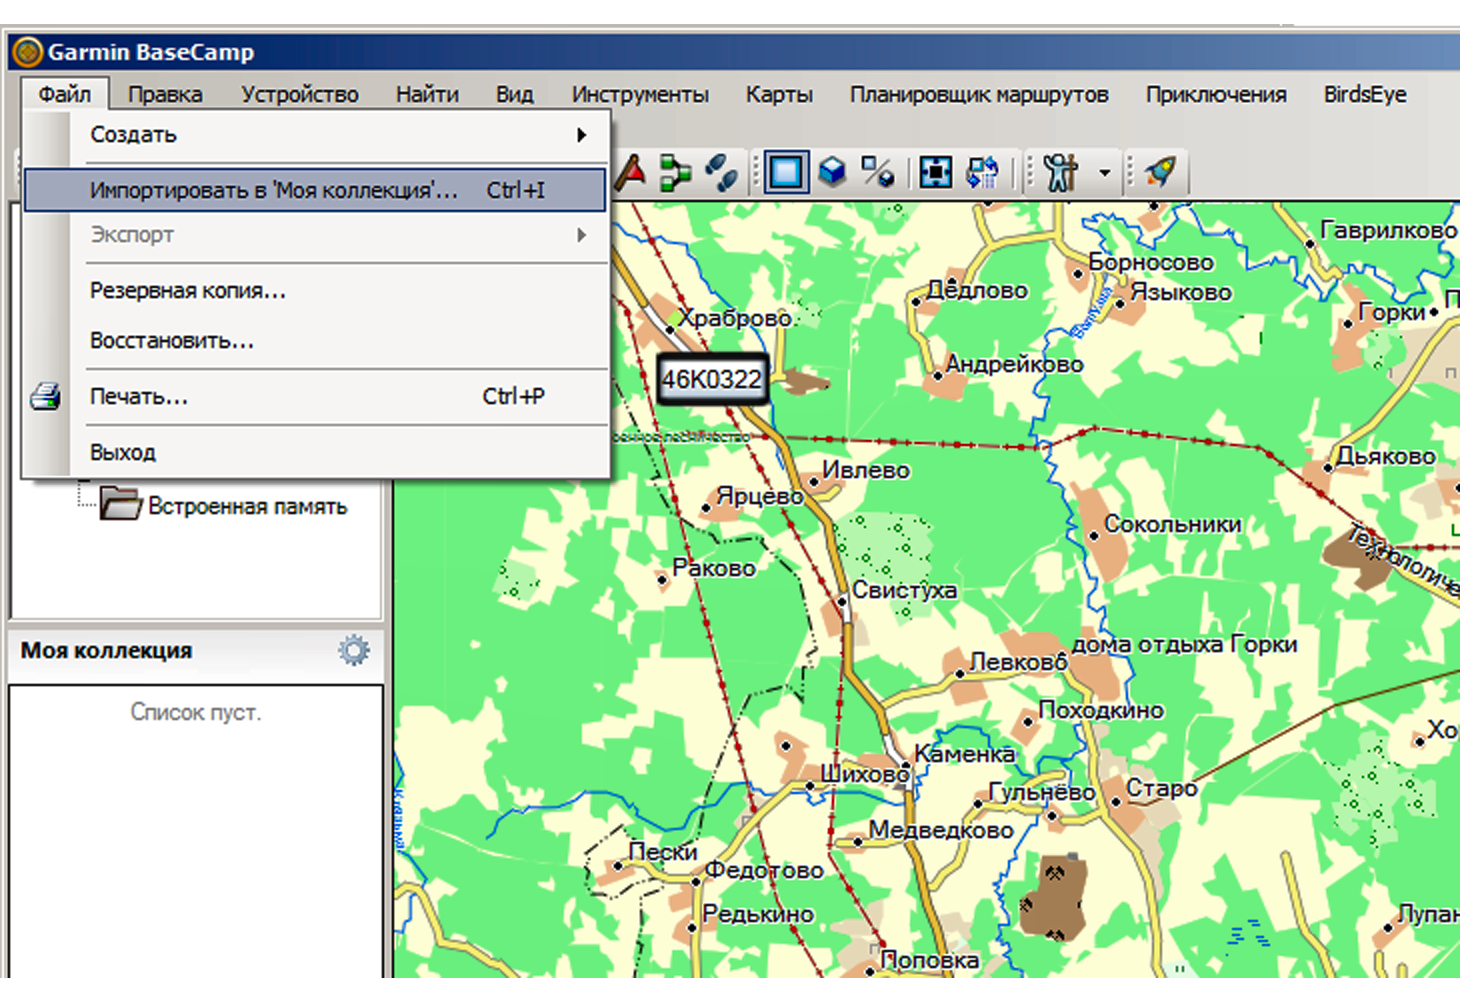The width and height of the screenshot is (1460, 1002).
Task: Click the printer icon beside Печать
Action: (x=45, y=397)
